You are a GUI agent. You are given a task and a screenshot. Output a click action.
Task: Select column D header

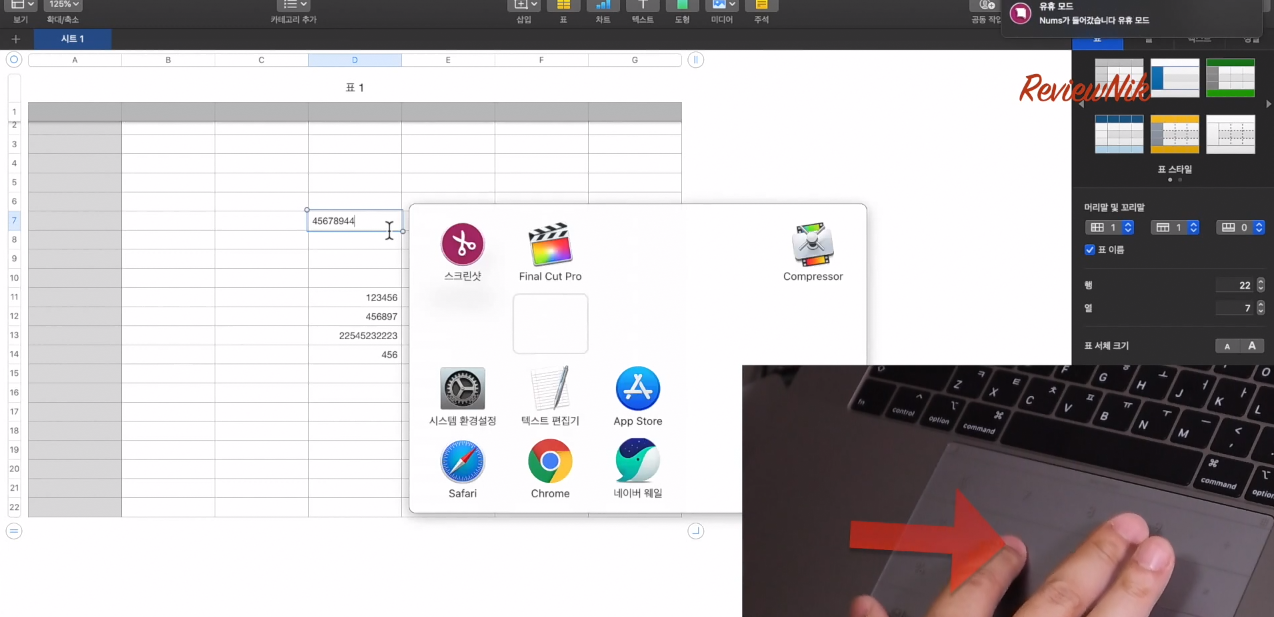[x=355, y=60]
